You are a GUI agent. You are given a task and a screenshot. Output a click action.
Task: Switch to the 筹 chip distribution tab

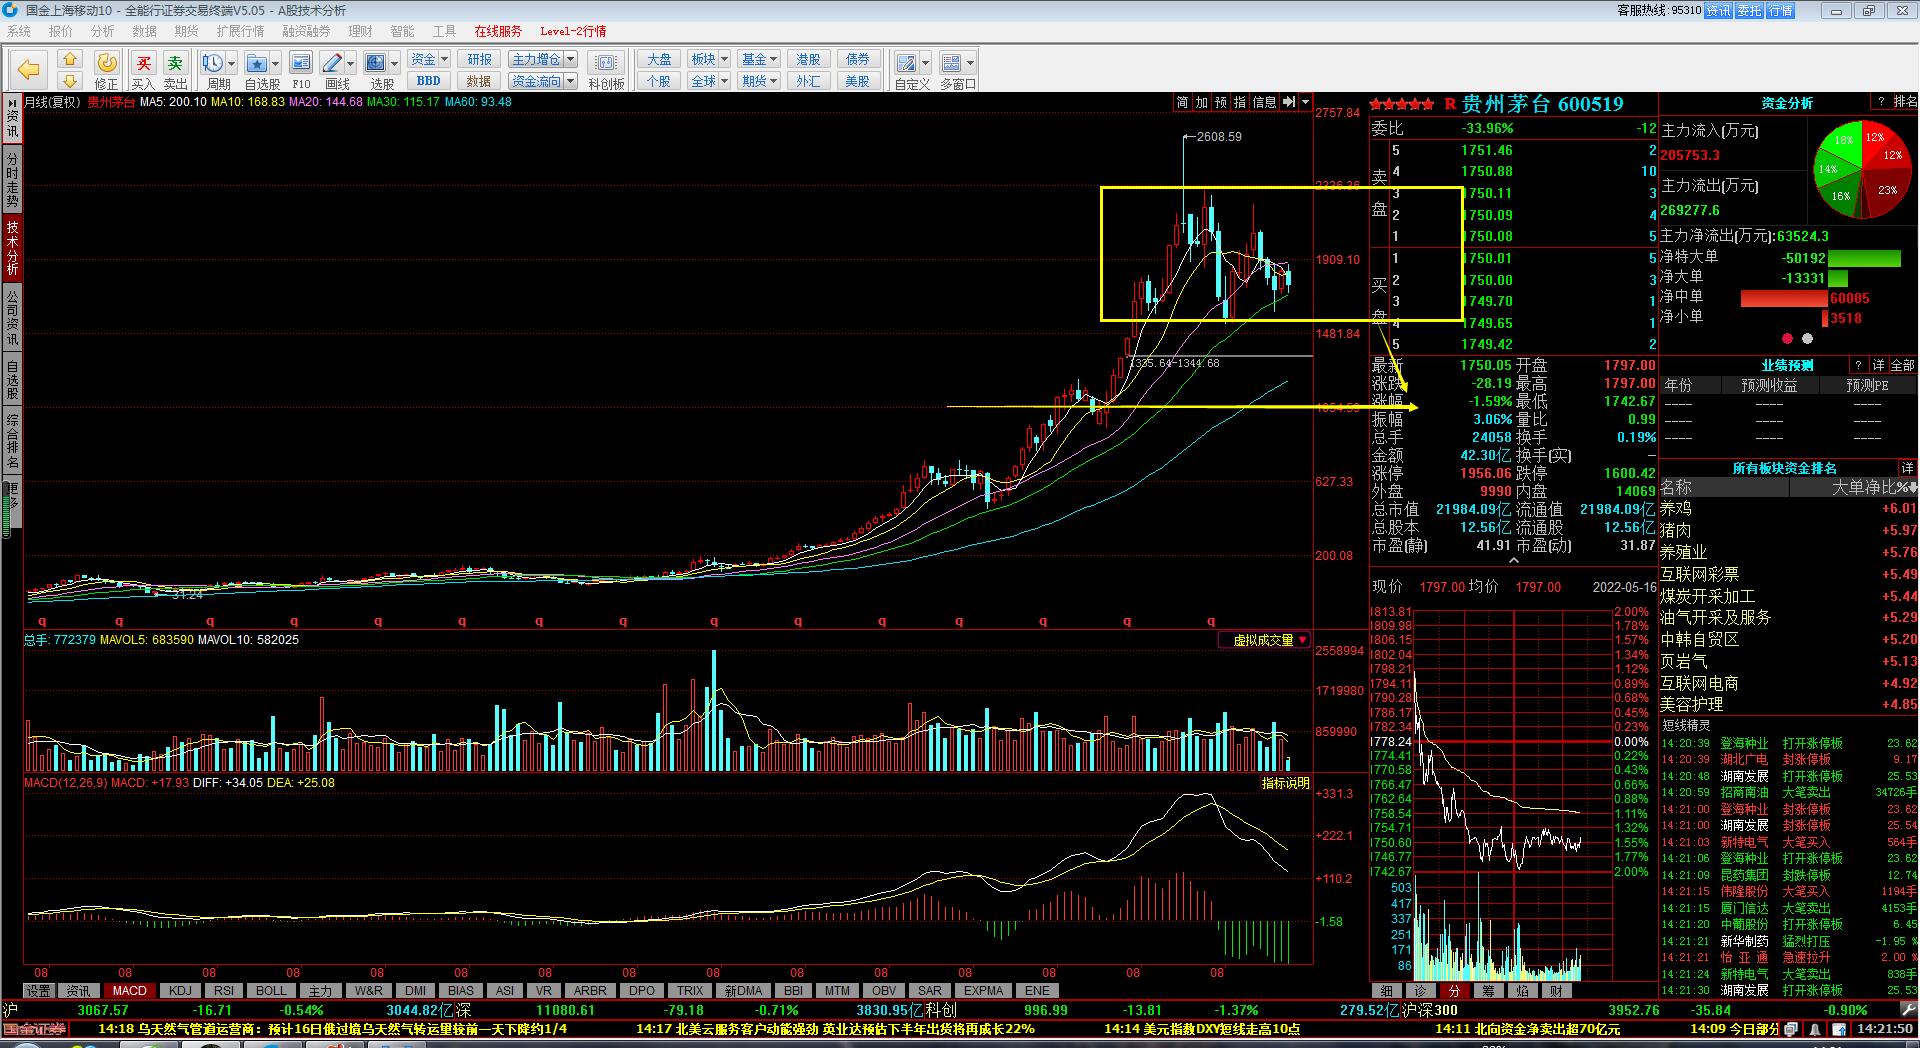pos(1488,991)
